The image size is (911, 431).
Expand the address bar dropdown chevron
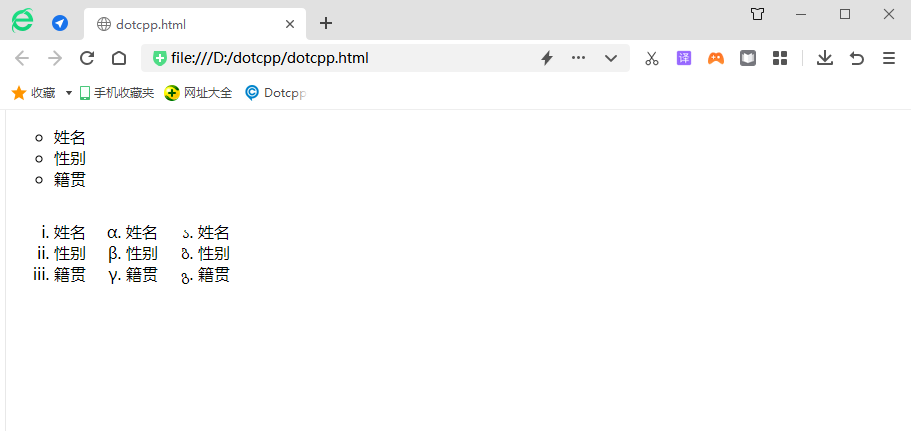pos(611,58)
